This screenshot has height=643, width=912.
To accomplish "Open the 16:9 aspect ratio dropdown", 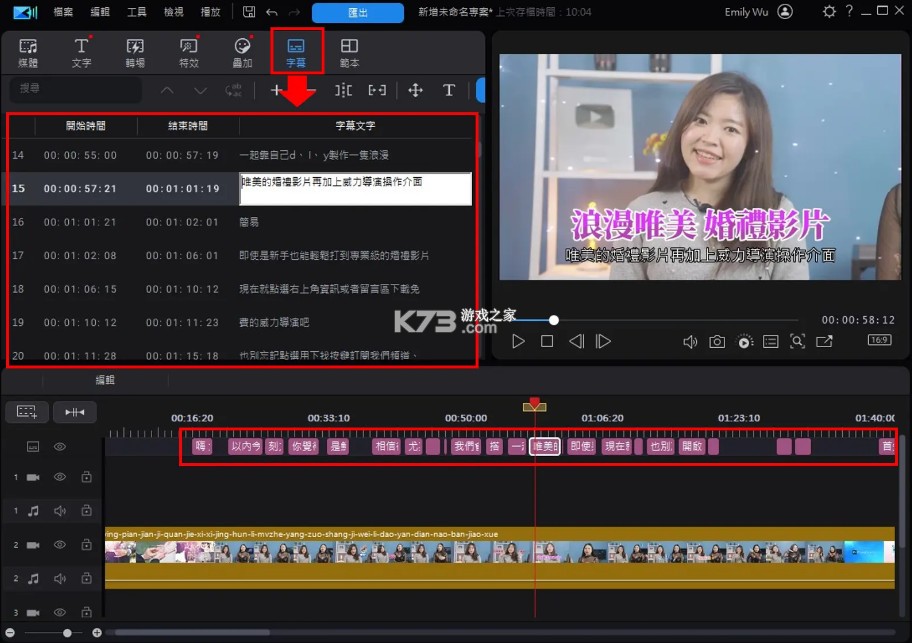I will pos(879,341).
